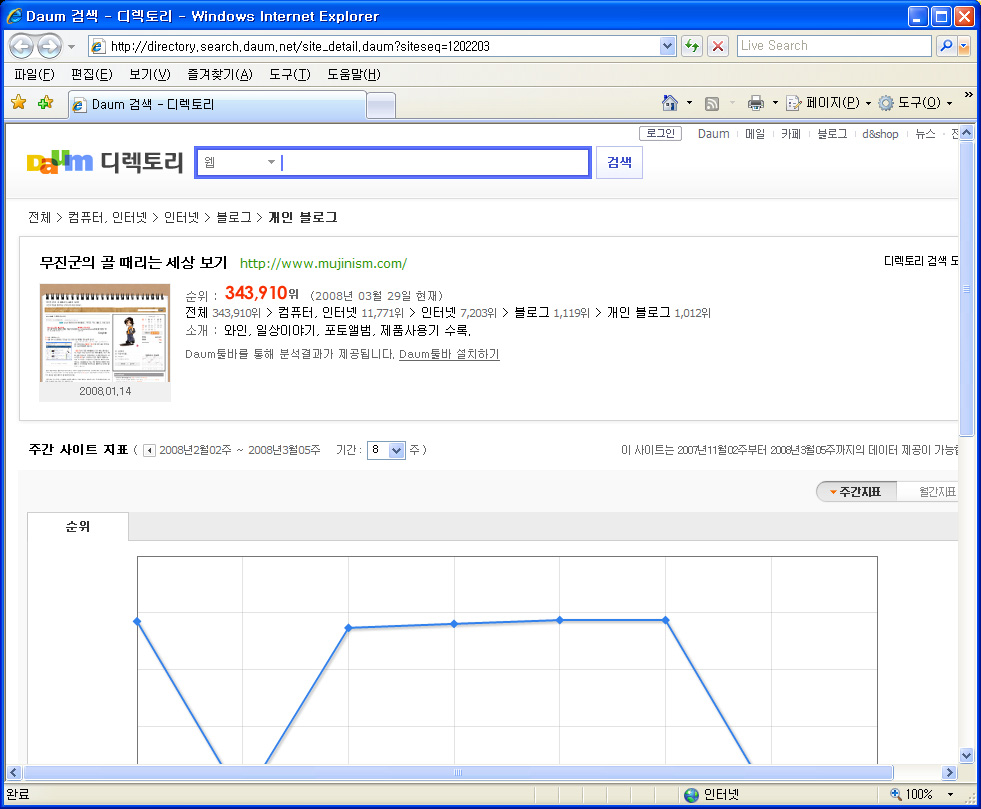The image size is (981, 809).
Task: Click 블로그 1,119위 rank path link
Action: point(552,312)
